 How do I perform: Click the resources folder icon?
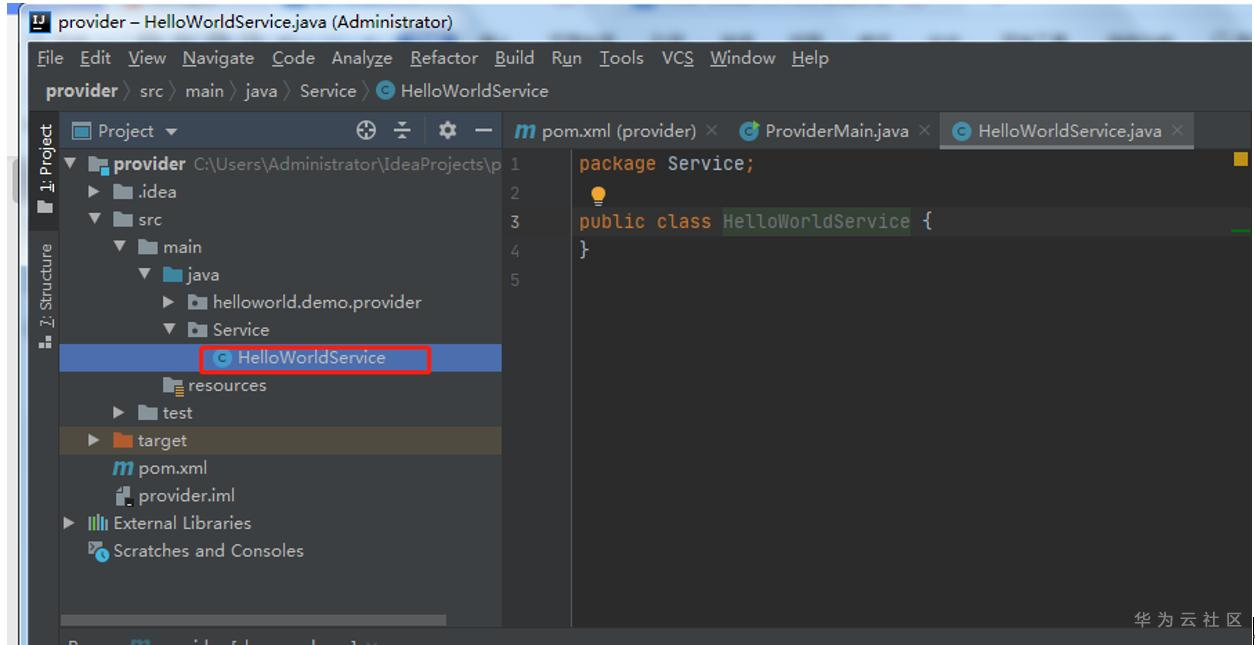tap(173, 386)
